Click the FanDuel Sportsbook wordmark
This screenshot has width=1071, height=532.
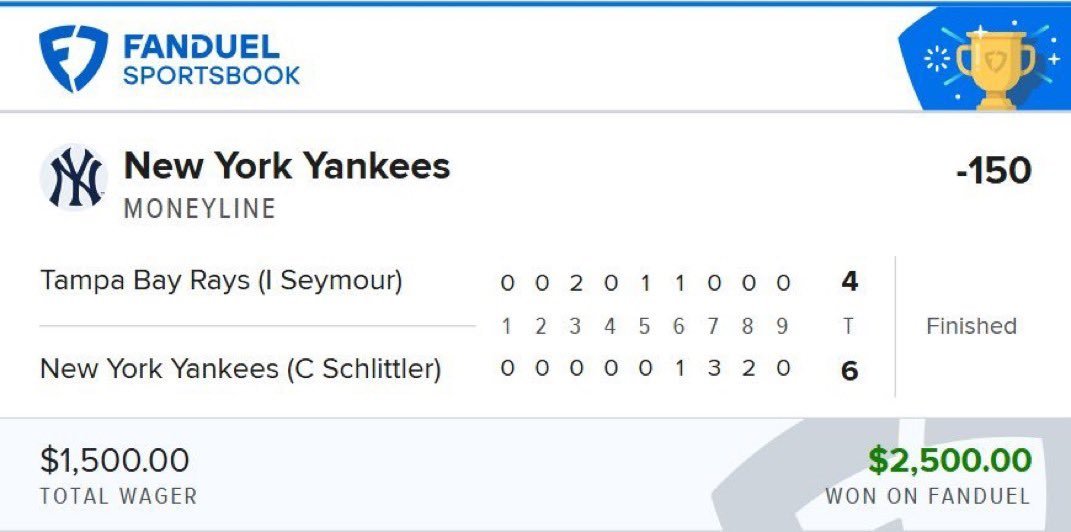211,60
